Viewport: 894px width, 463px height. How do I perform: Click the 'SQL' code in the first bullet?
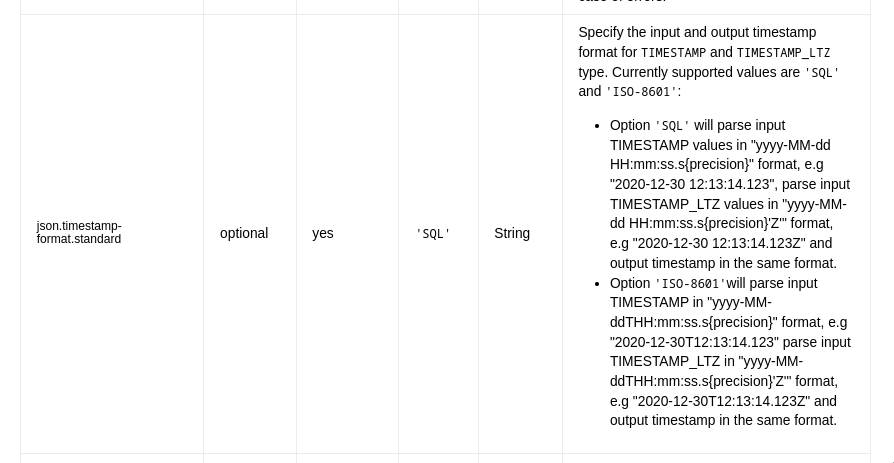pyautogui.click(x=672, y=125)
